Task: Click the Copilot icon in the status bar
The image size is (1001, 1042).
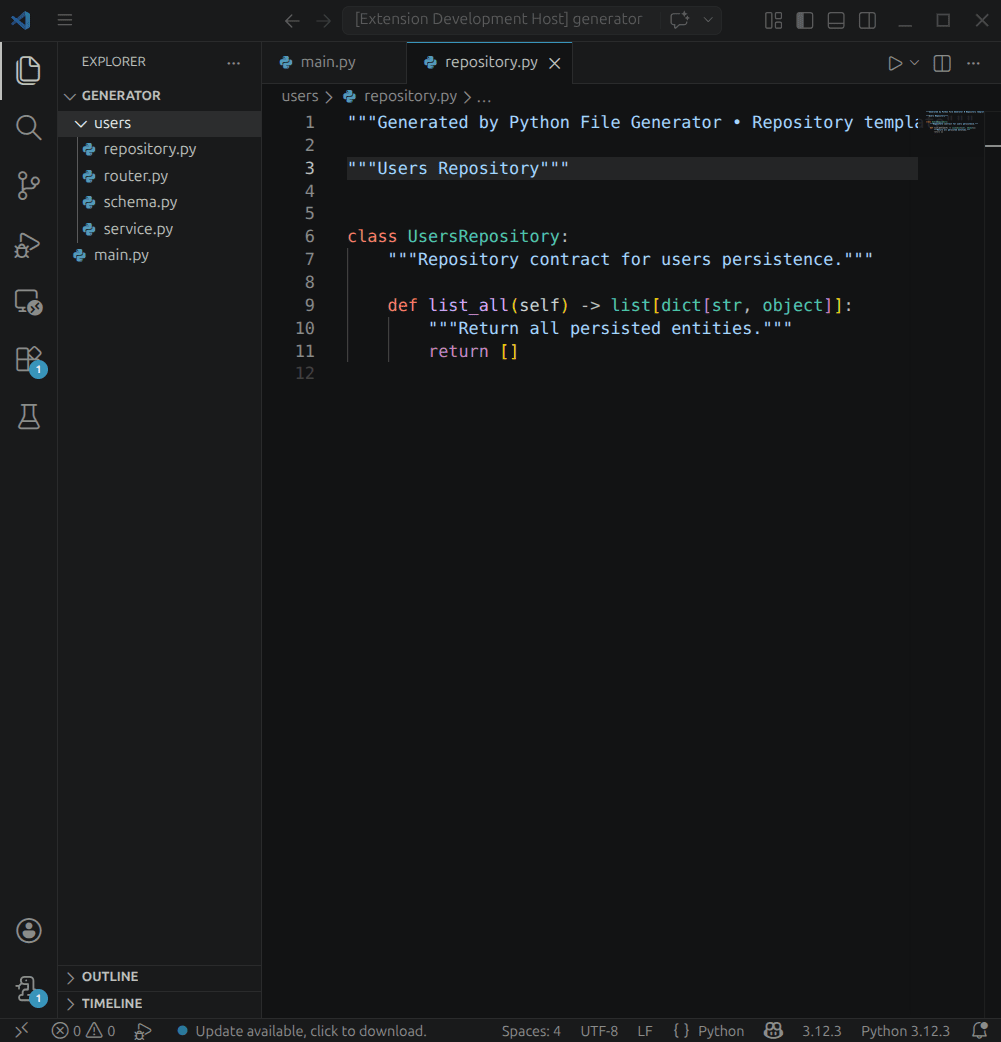Action: coord(773,1030)
